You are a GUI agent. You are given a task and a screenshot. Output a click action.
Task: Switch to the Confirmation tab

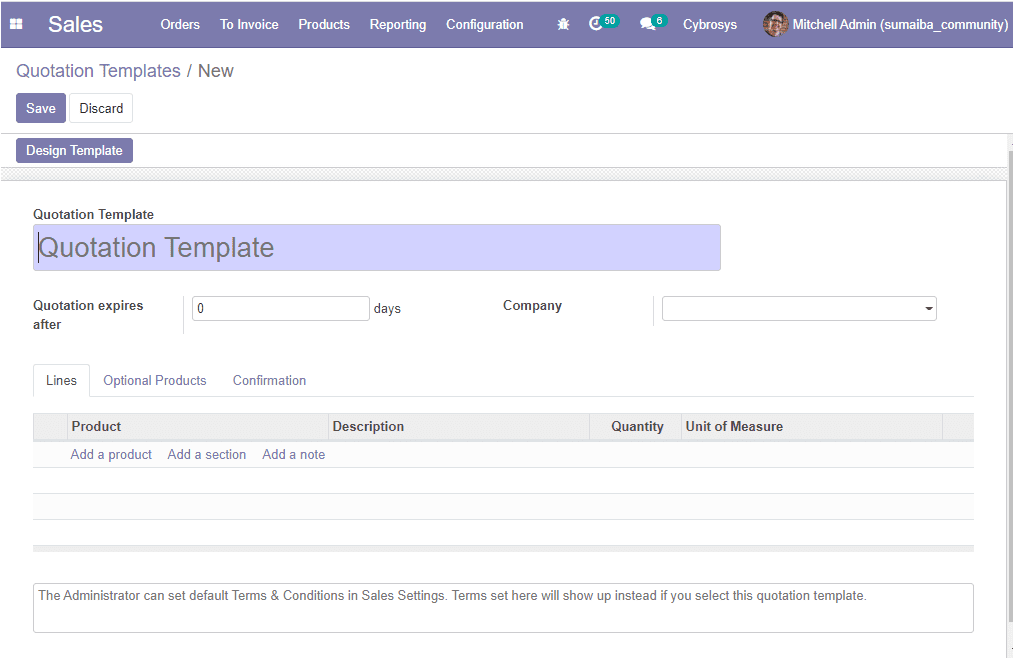[x=269, y=380]
